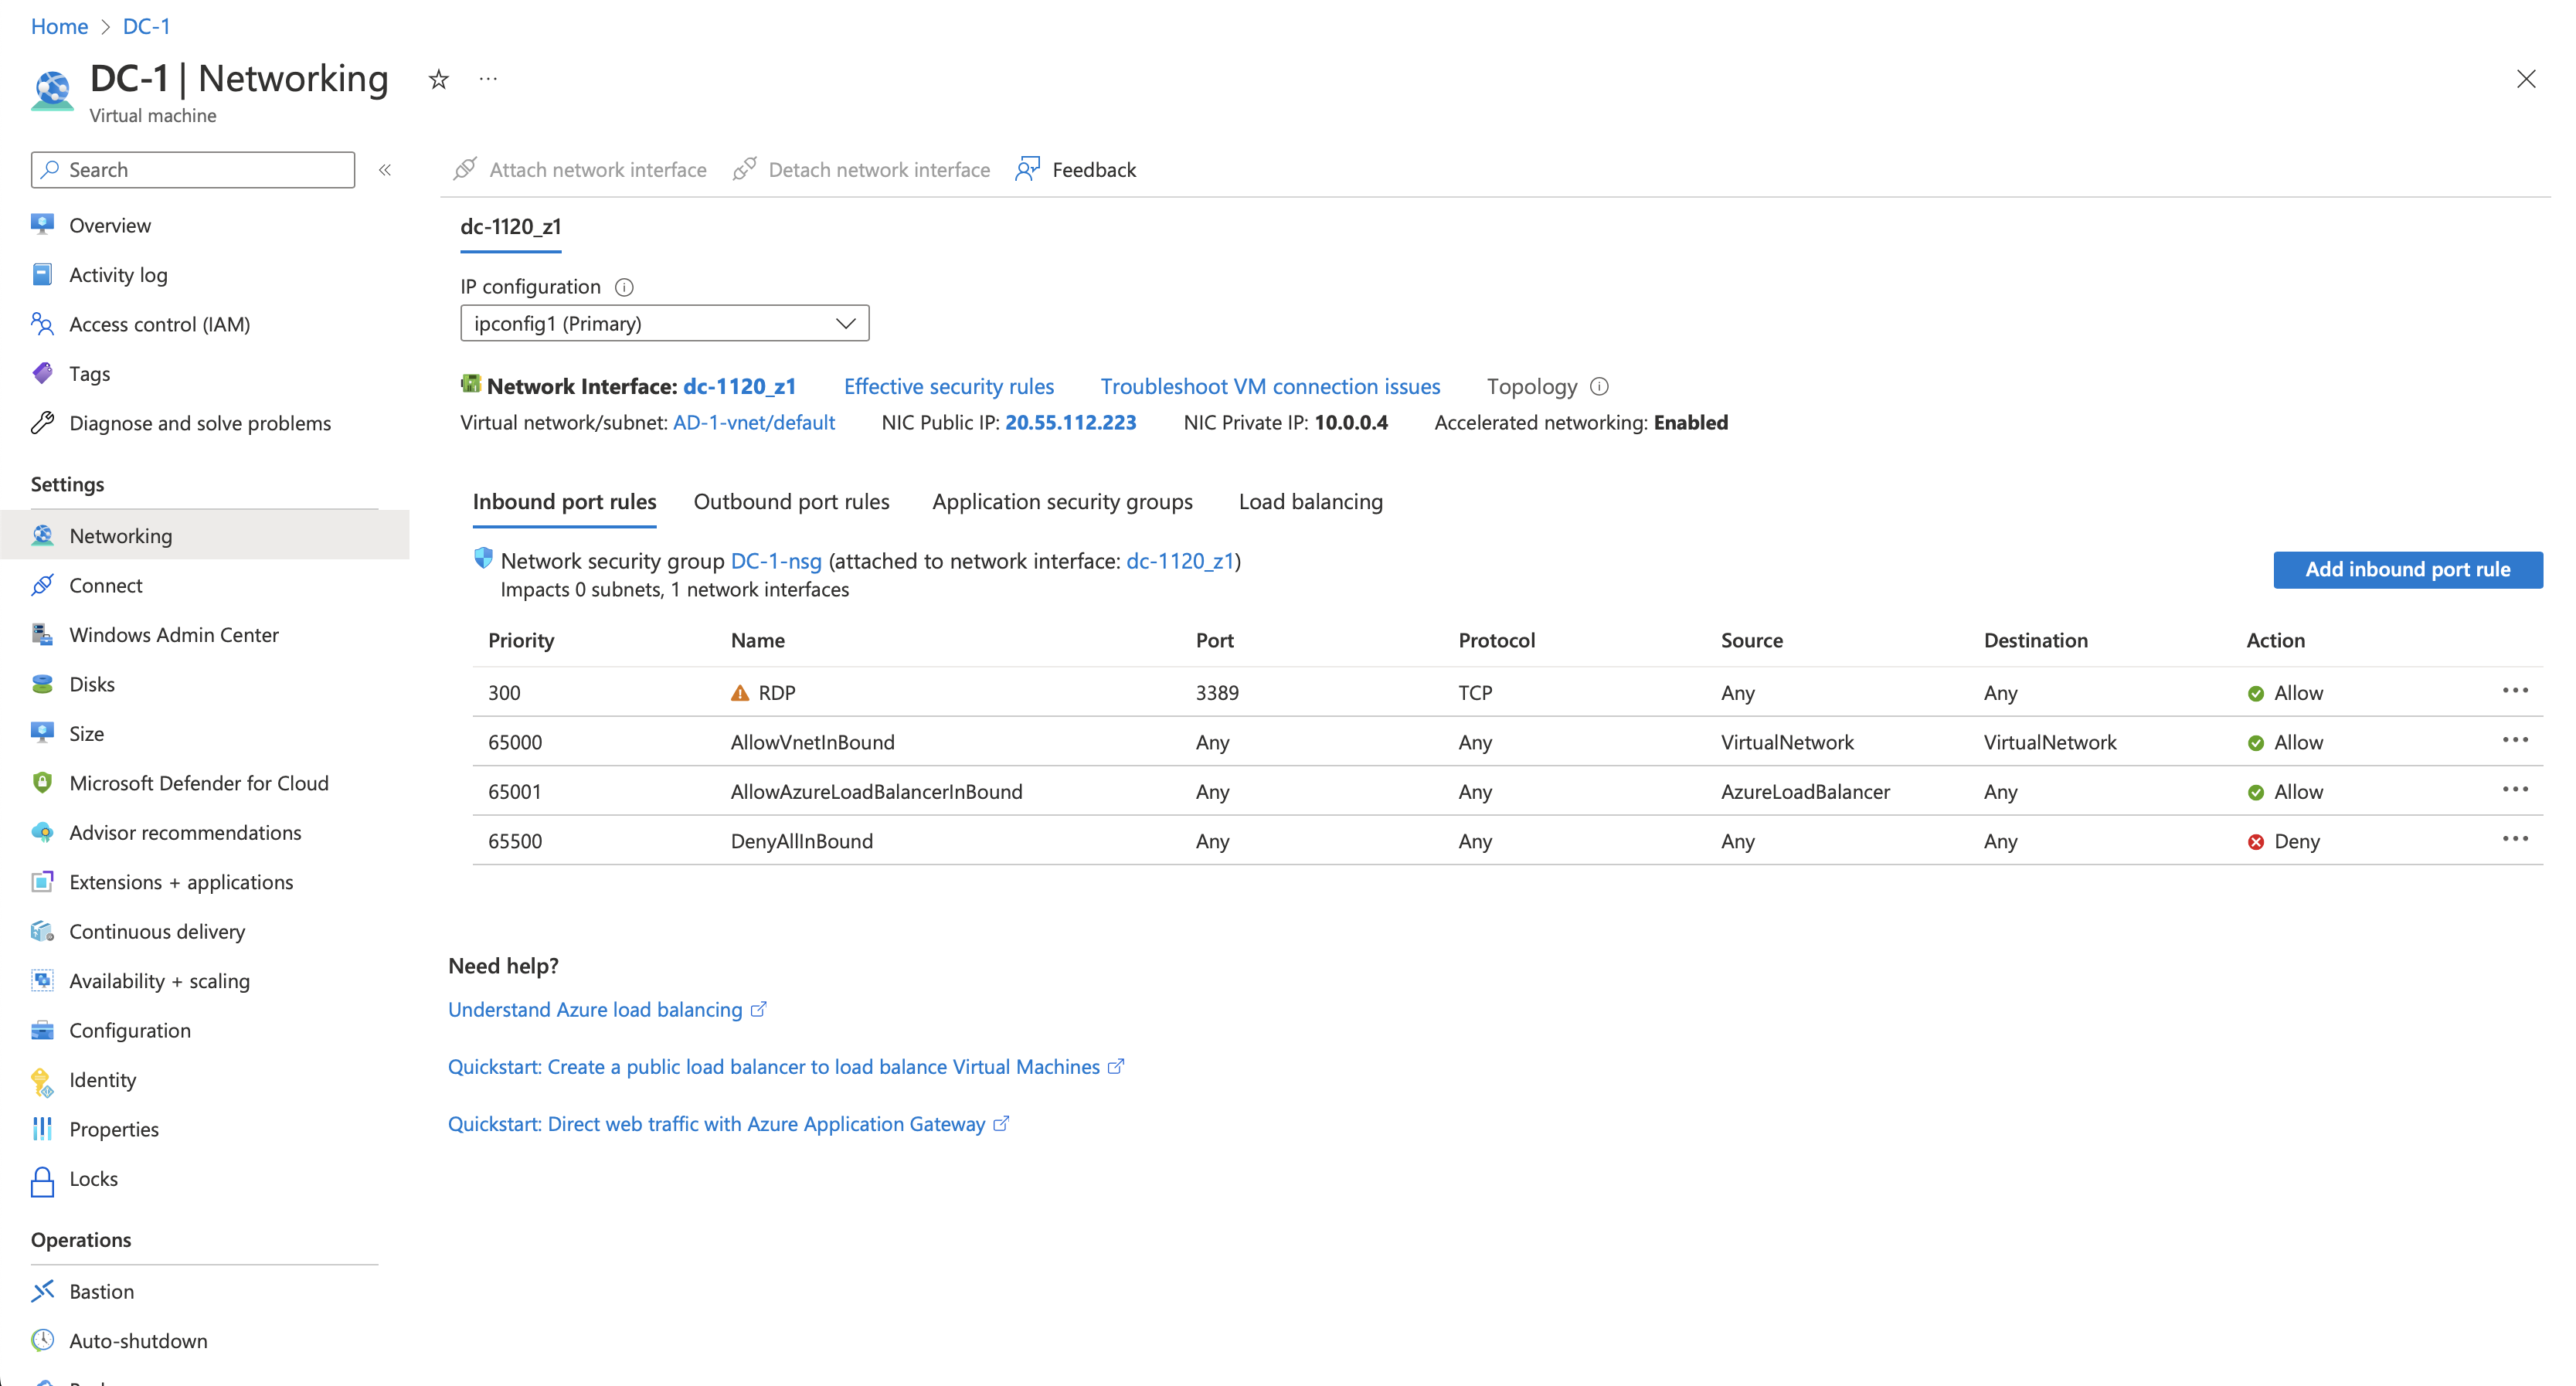
Task: Open Quickstart Azure Application Gateway link
Action: (x=728, y=1123)
